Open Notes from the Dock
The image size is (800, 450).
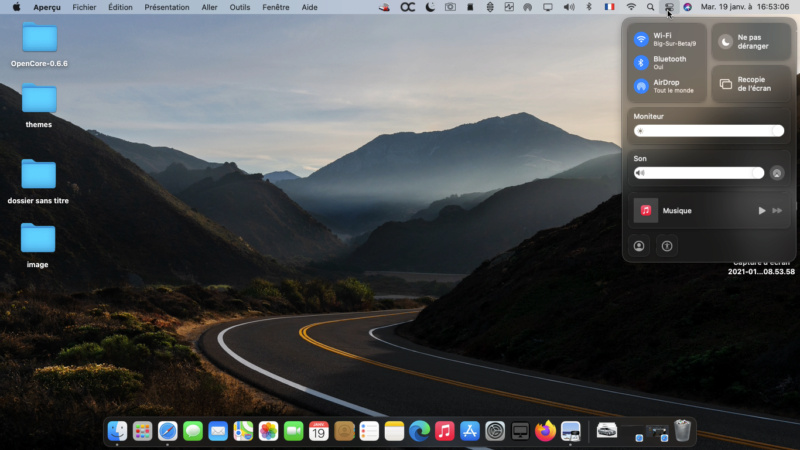(394, 431)
